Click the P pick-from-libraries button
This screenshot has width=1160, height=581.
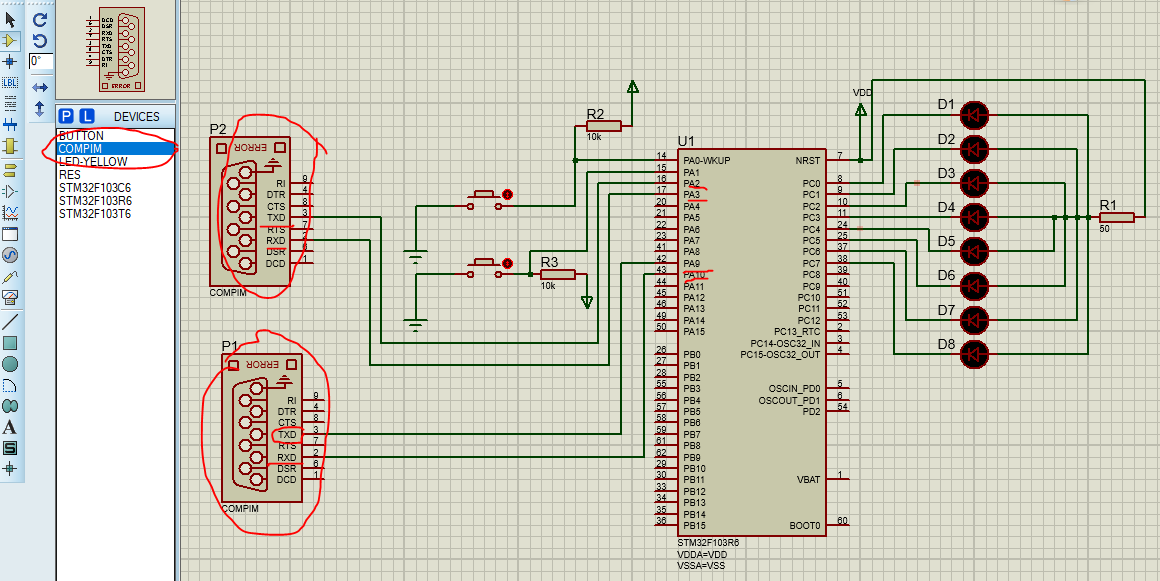[66, 116]
